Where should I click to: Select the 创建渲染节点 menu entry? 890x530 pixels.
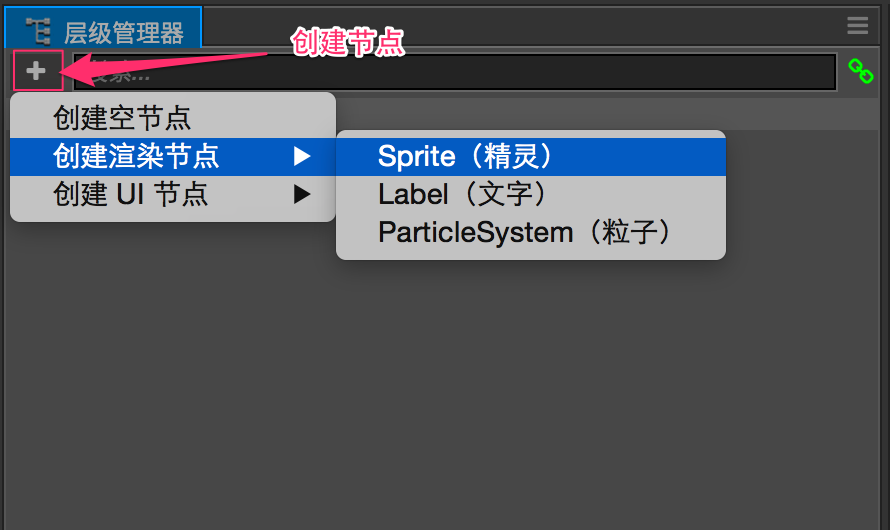pos(173,157)
